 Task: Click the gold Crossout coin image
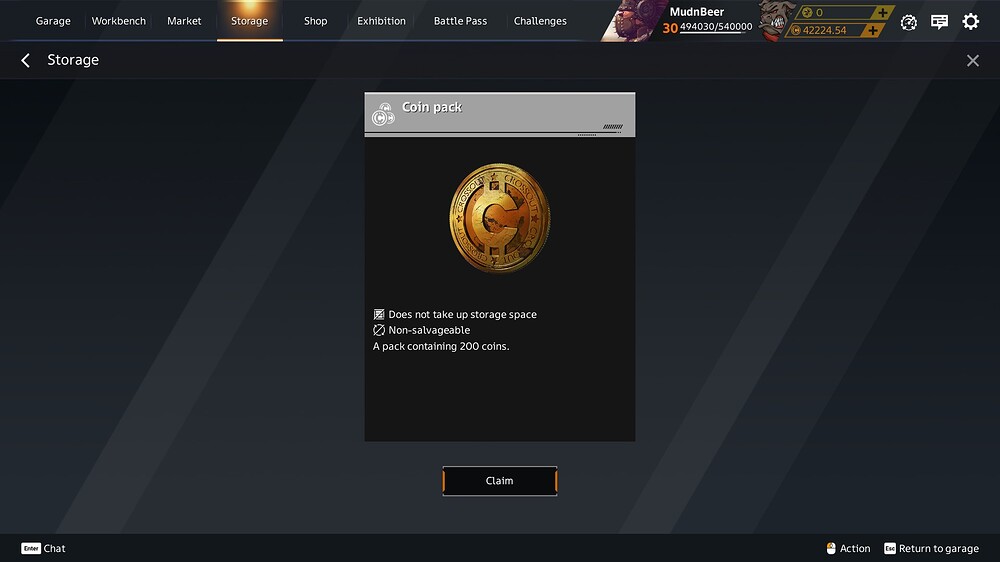[499, 218]
